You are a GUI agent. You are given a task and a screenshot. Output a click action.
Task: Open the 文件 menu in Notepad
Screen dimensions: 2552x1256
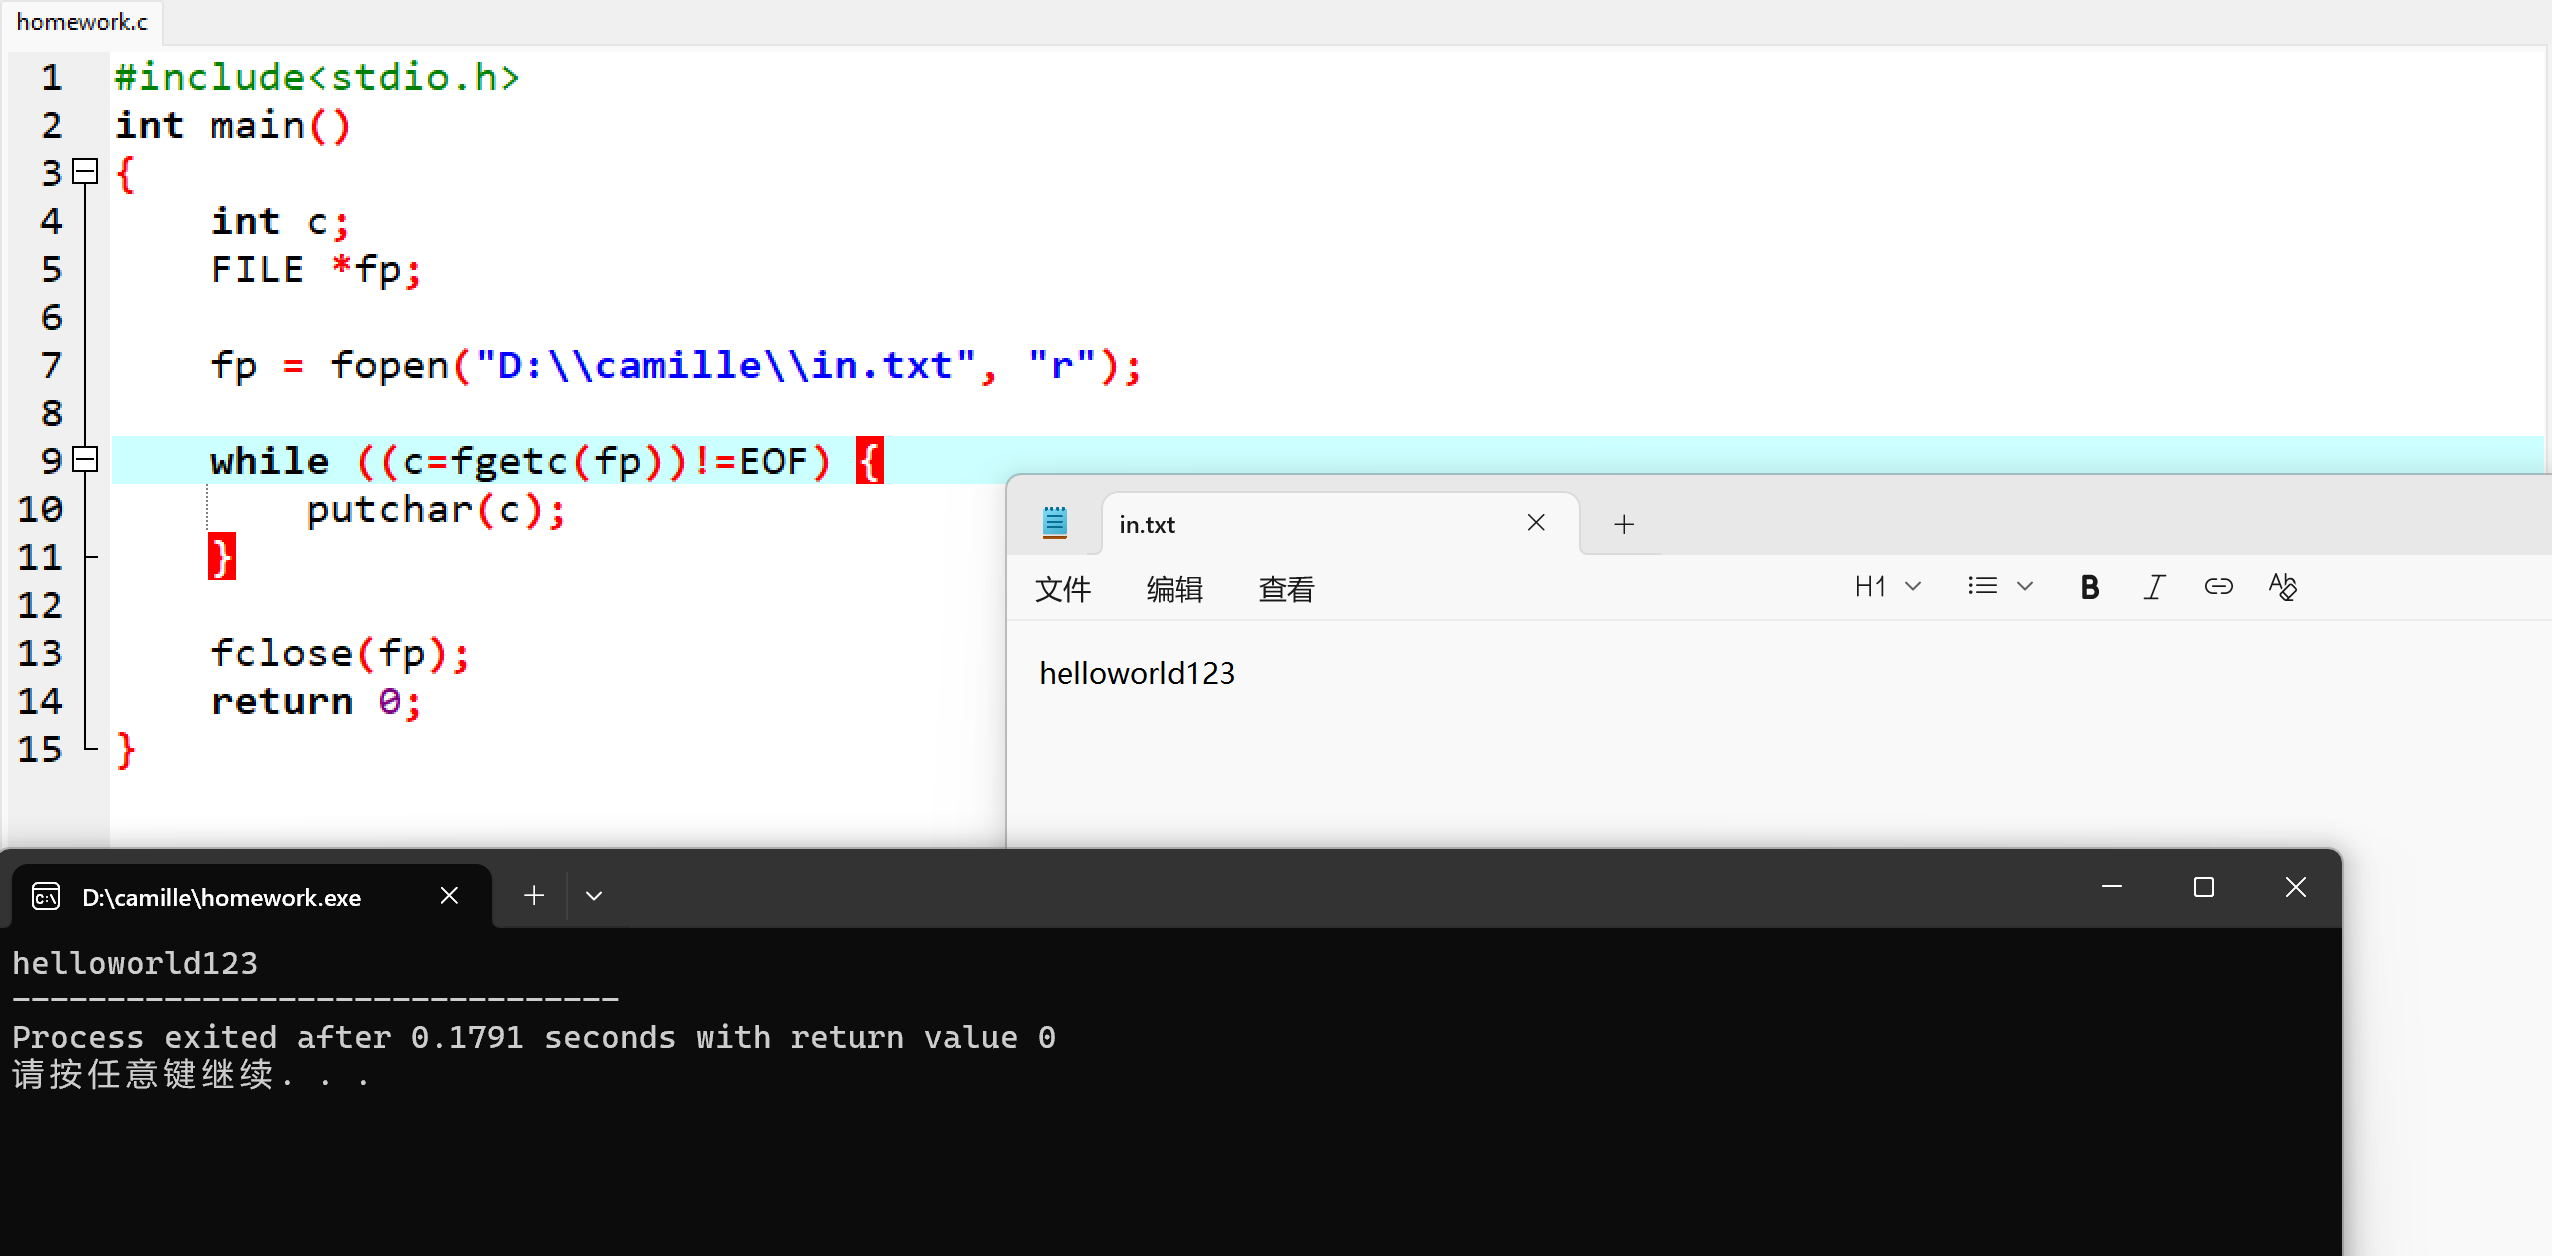point(1062,589)
